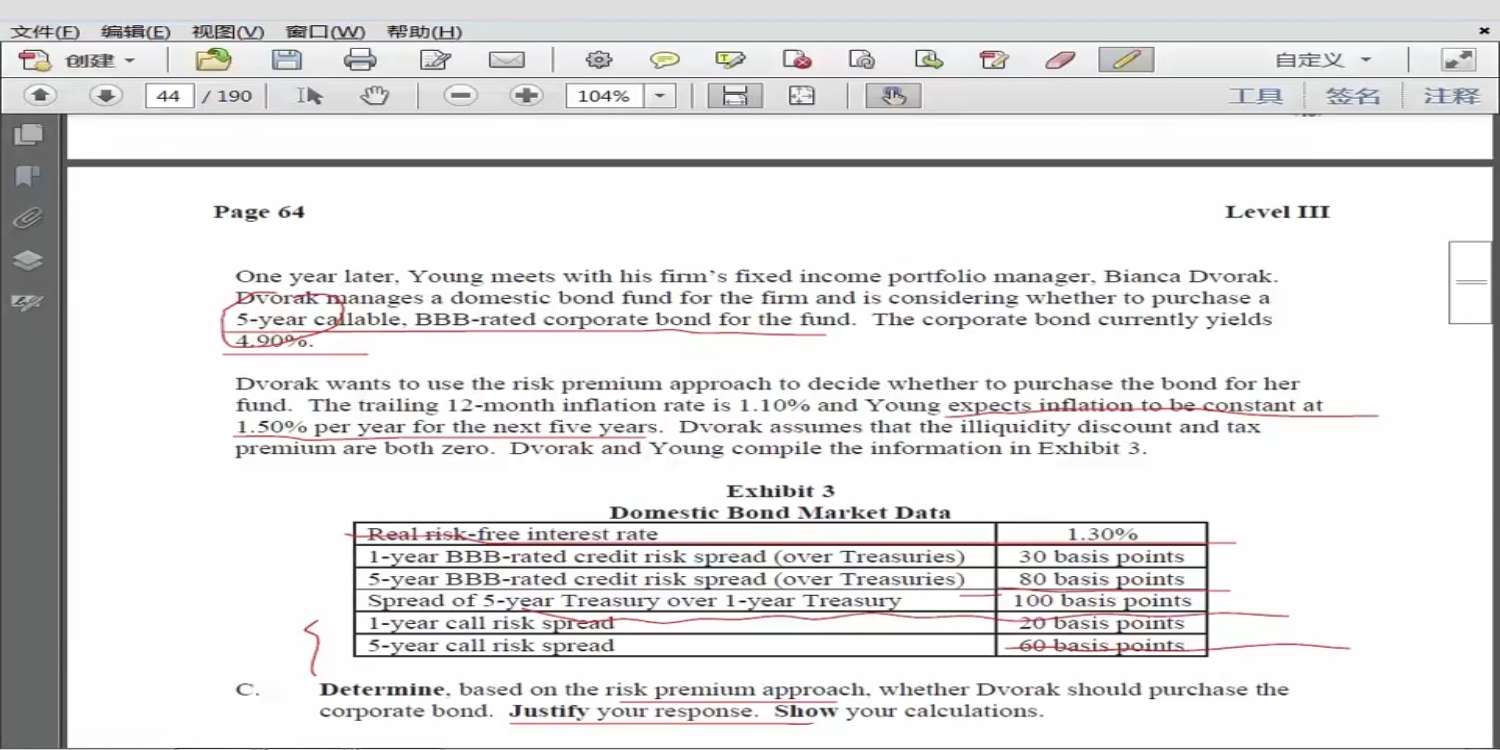The height and width of the screenshot is (750, 1500).
Task: Go to previous page with up arrow
Action: [x=40, y=96]
